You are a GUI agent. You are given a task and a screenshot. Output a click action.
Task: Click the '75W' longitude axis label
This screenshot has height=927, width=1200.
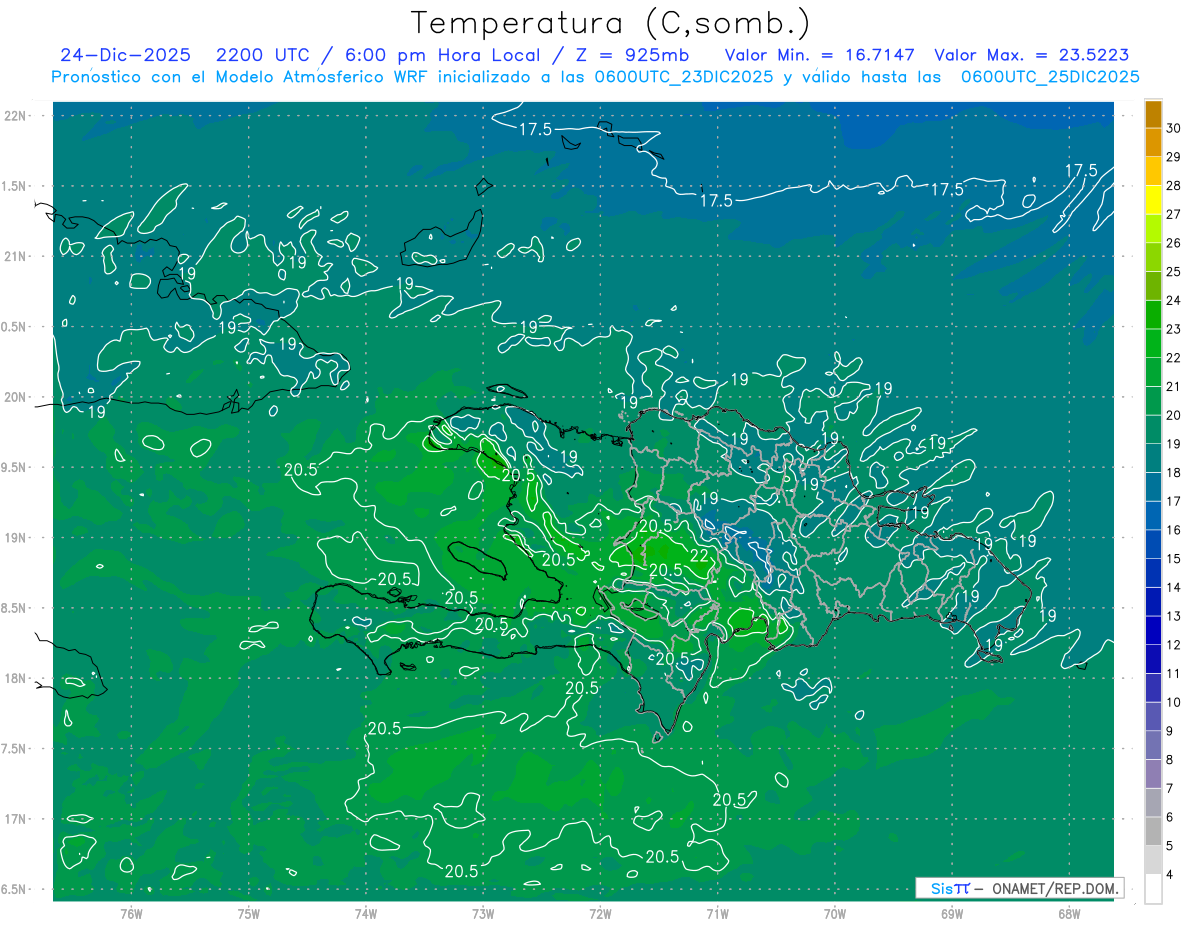coord(249,913)
